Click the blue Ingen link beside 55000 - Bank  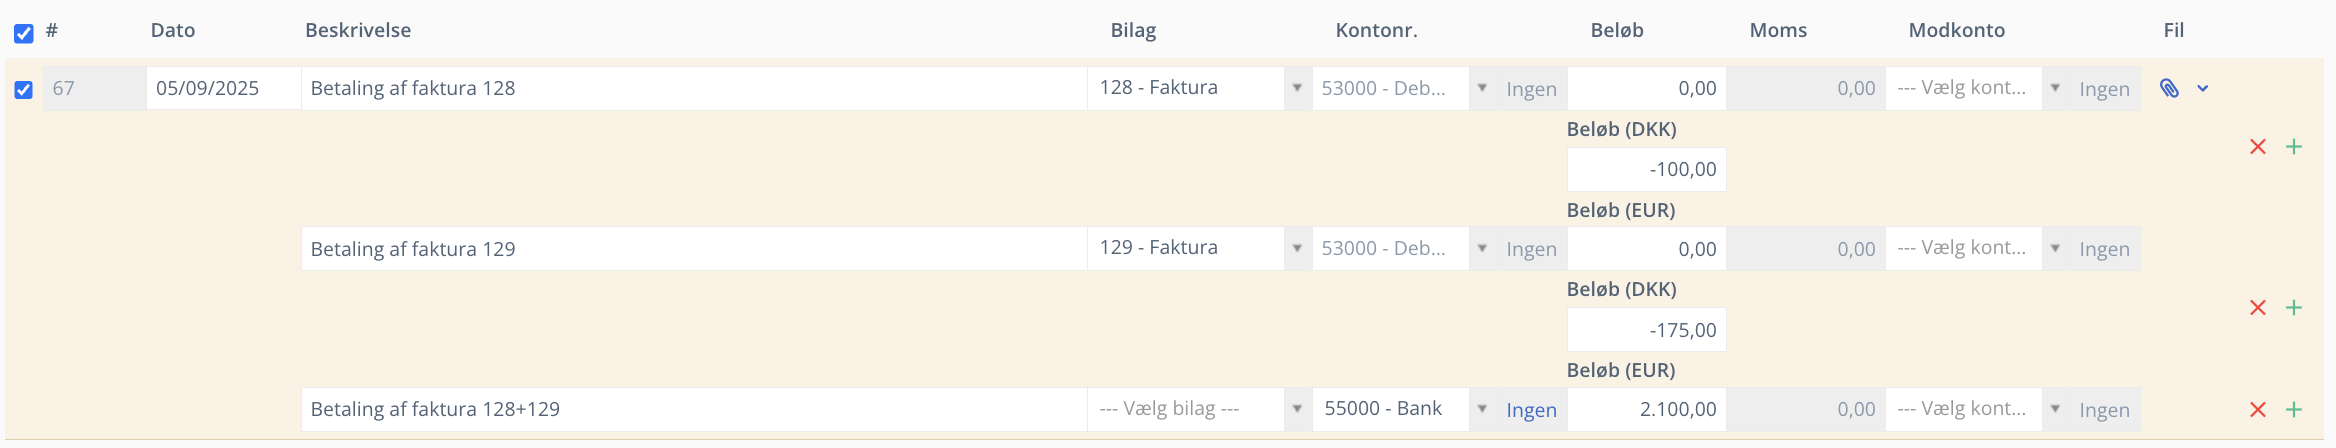(x=1531, y=410)
